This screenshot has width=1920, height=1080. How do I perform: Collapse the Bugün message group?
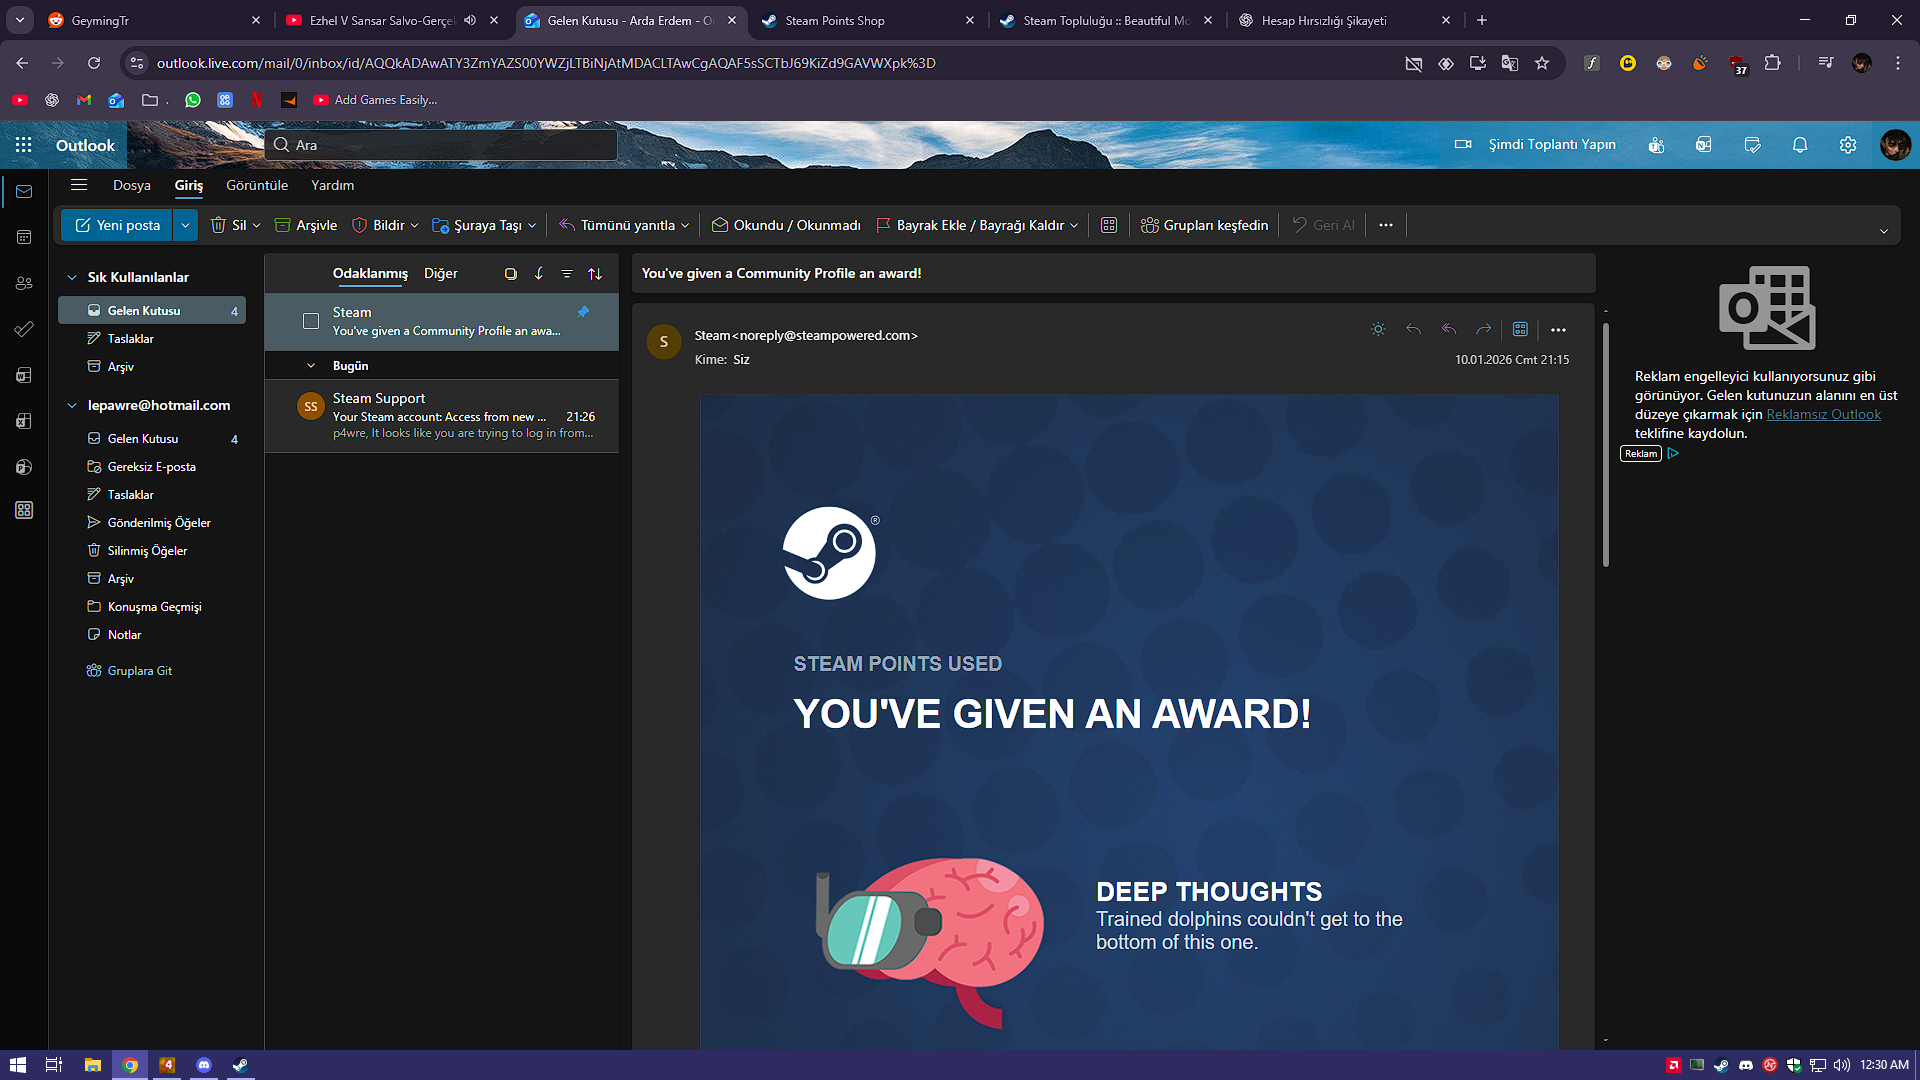coord(311,366)
